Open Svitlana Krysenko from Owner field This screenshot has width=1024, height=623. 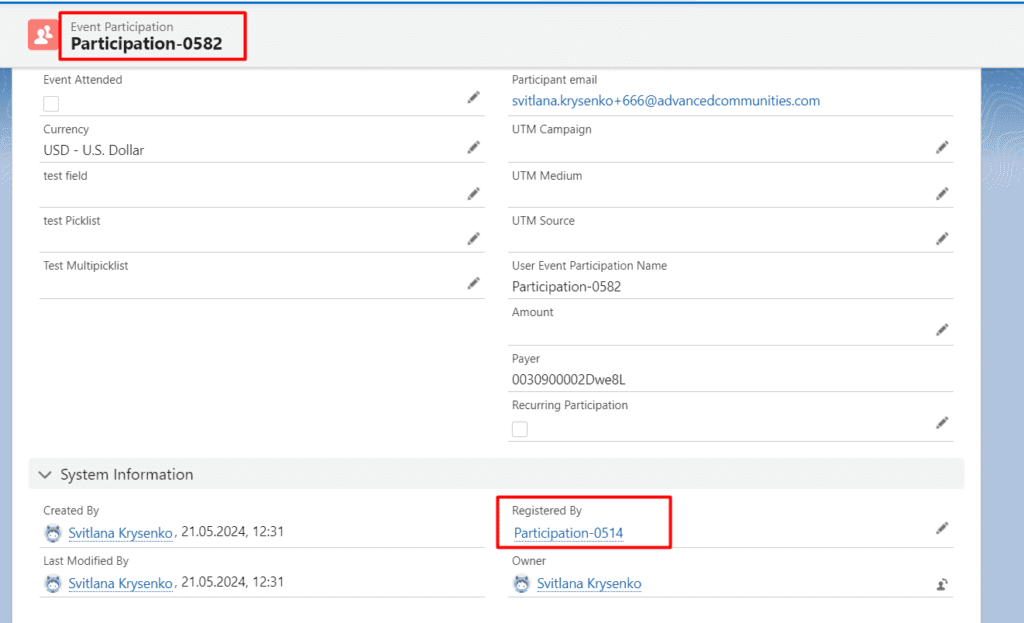tap(589, 583)
